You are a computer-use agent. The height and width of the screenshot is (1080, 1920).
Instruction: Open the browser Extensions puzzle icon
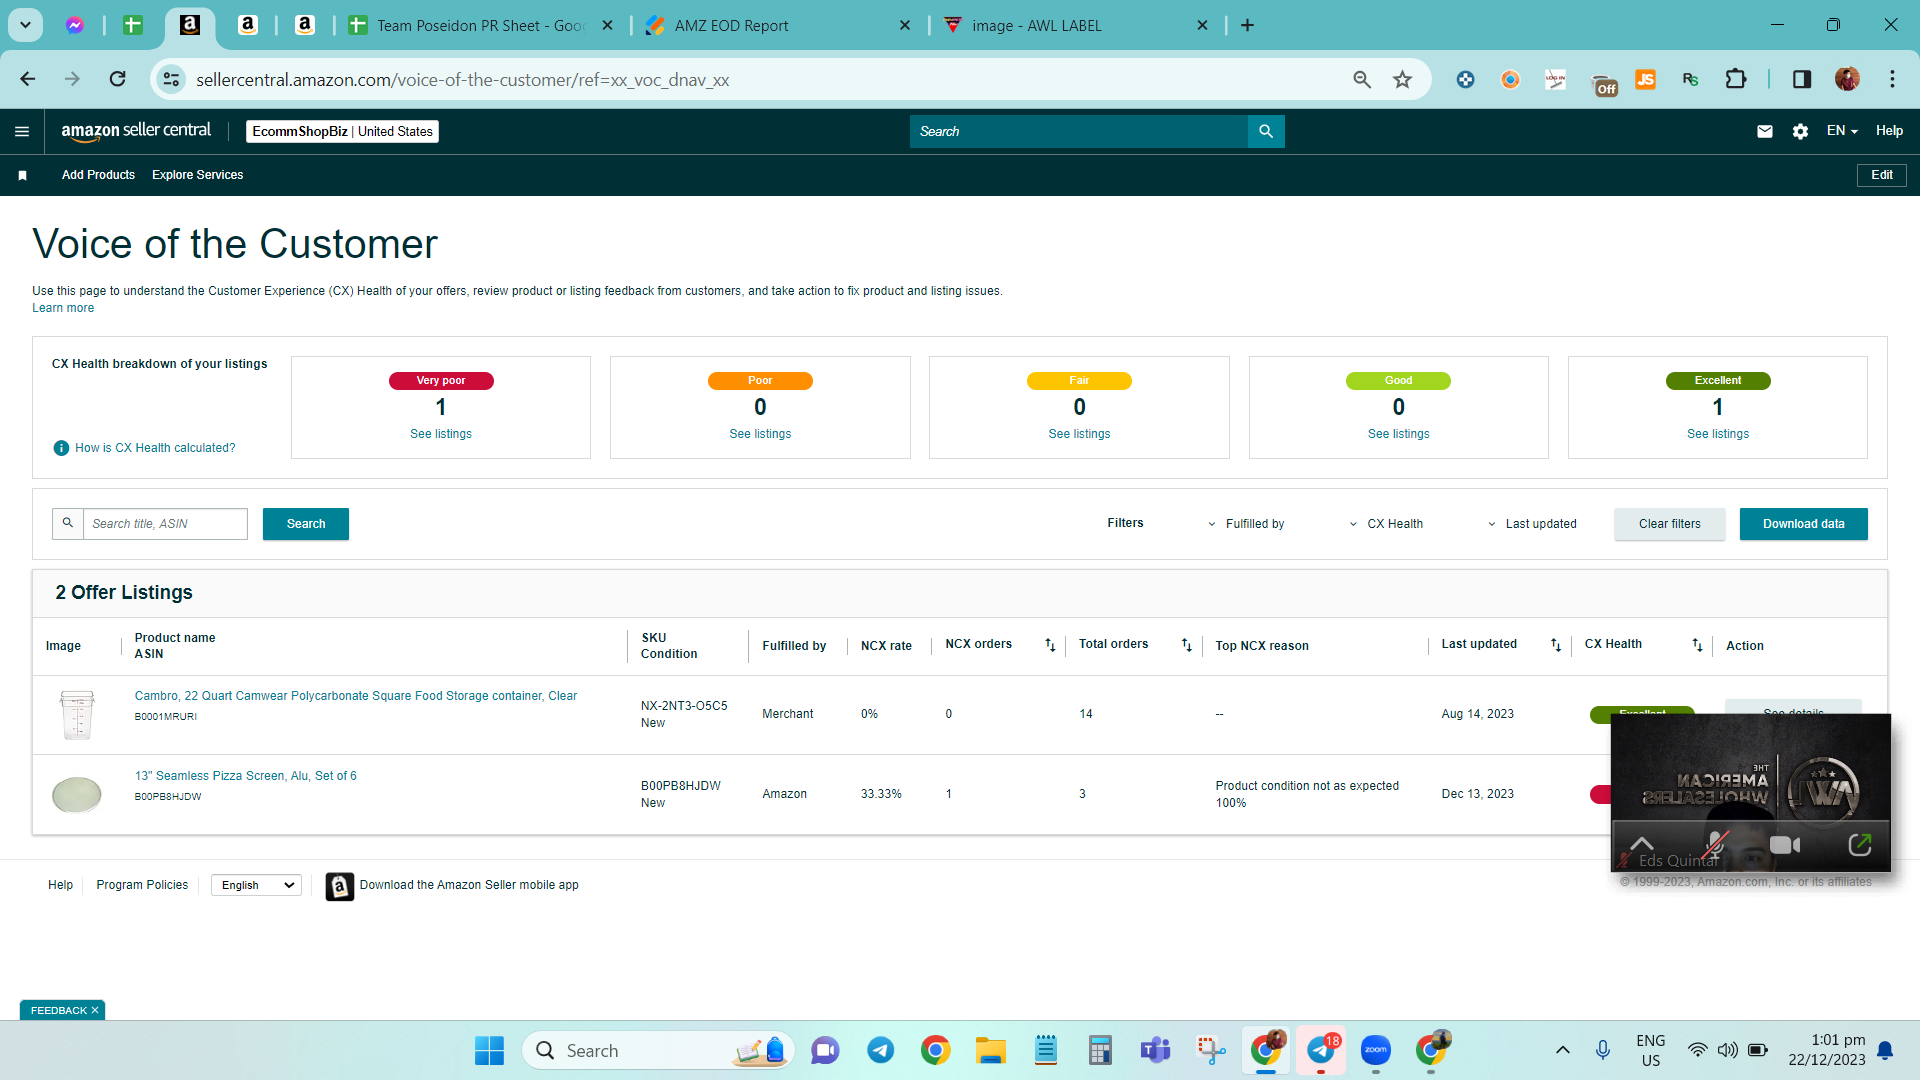pos(1736,79)
